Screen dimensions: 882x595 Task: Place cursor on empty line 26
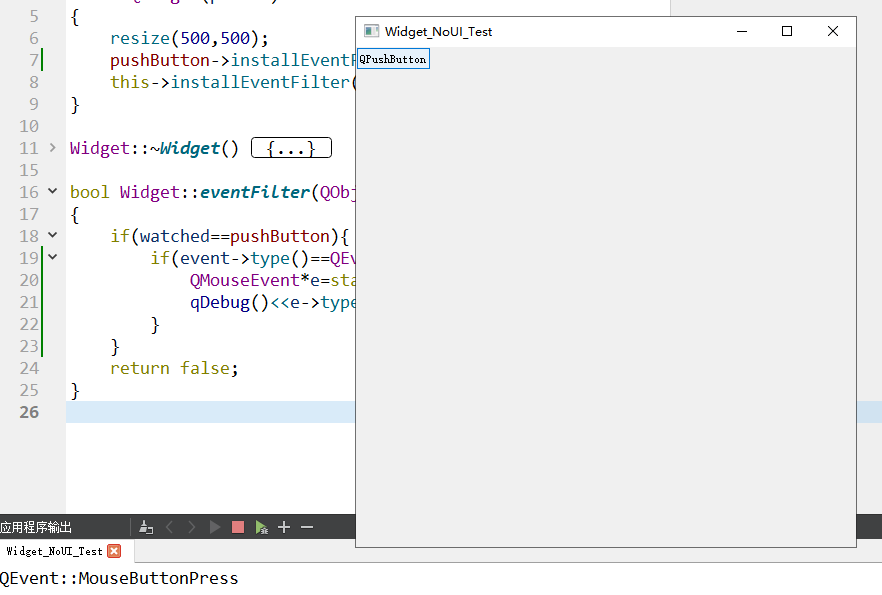pos(200,412)
